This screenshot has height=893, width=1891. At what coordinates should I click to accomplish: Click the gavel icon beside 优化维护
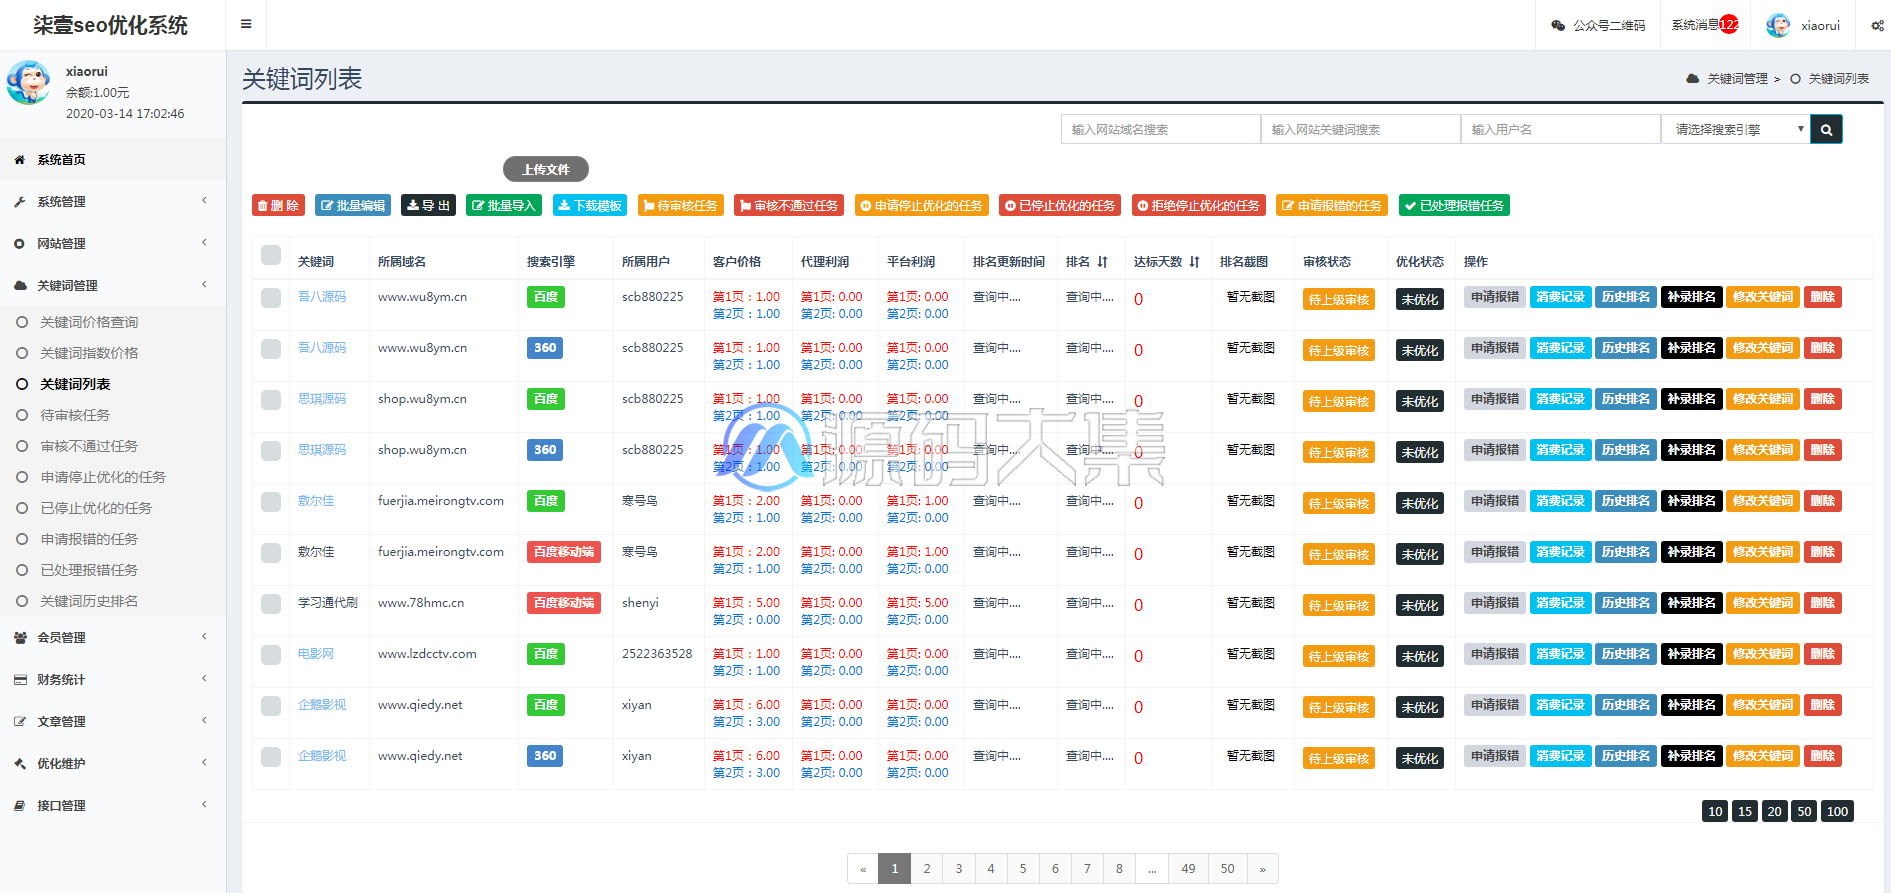pyautogui.click(x=20, y=764)
